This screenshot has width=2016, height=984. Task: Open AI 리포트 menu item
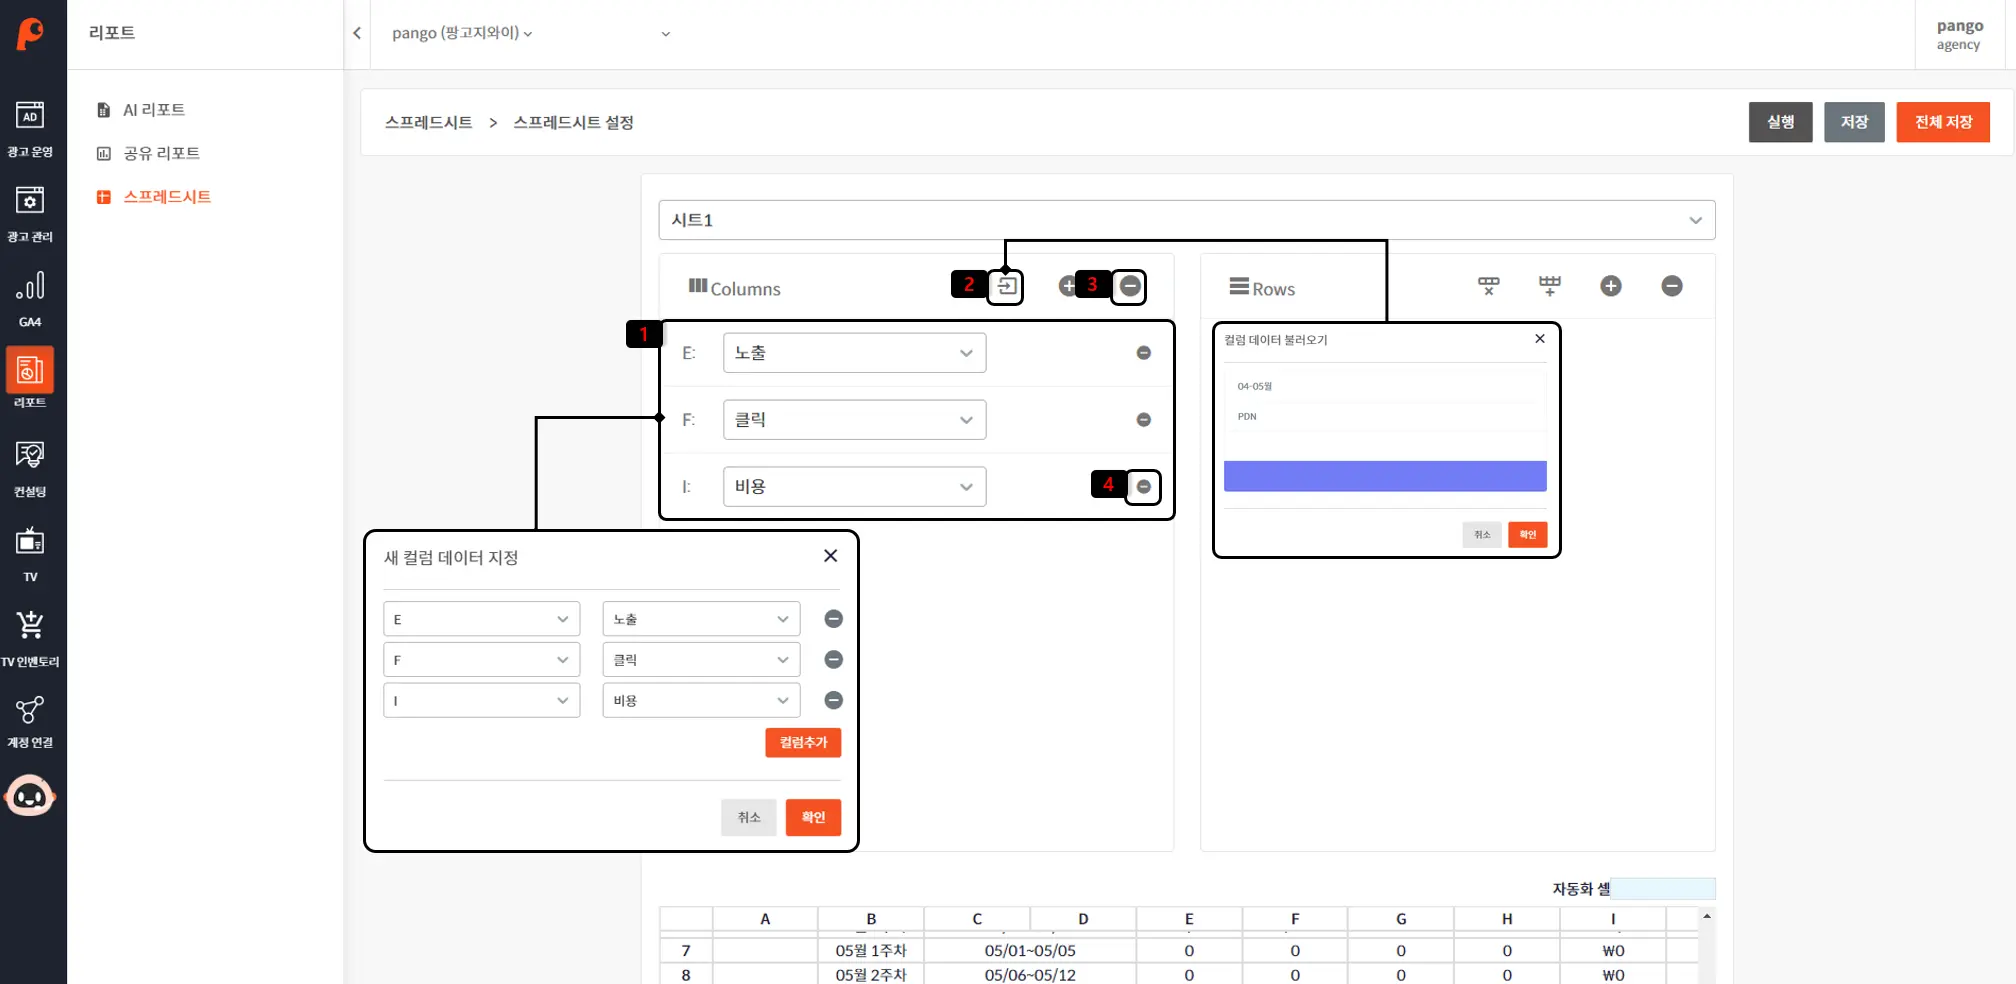tap(153, 110)
